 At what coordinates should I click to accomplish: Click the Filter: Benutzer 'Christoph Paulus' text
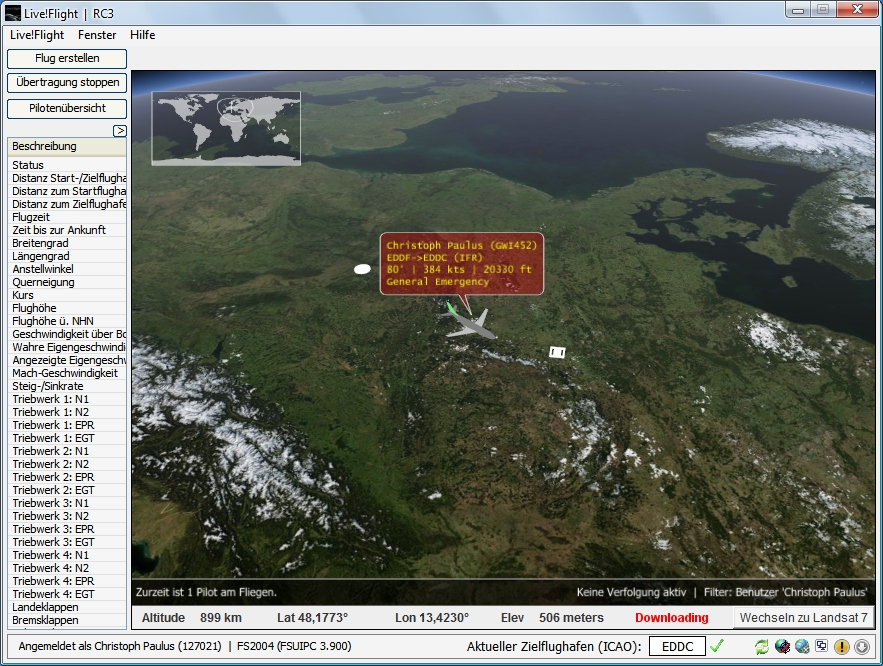786,592
